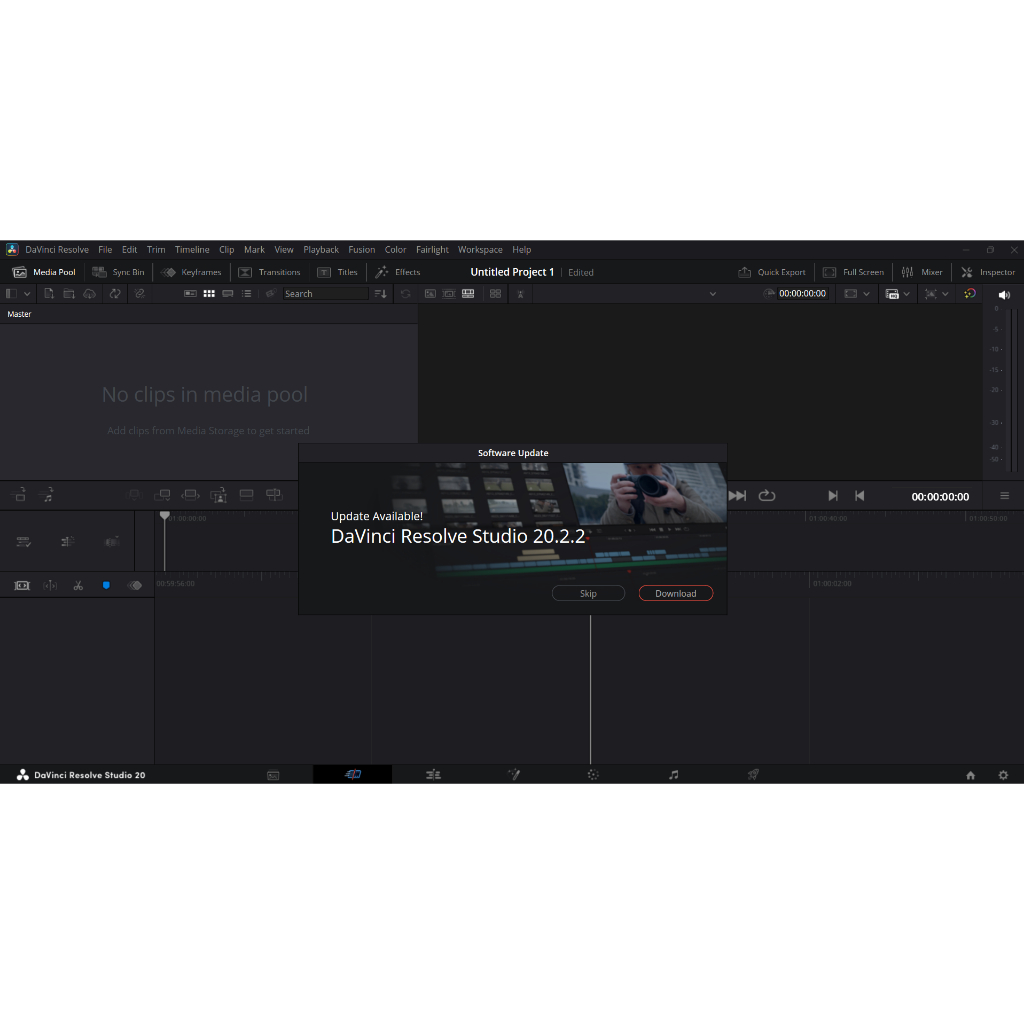Click the Search field in media pool
Image resolution: width=1024 pixels, height=1024 pixels.
click(x=325, y=294)
